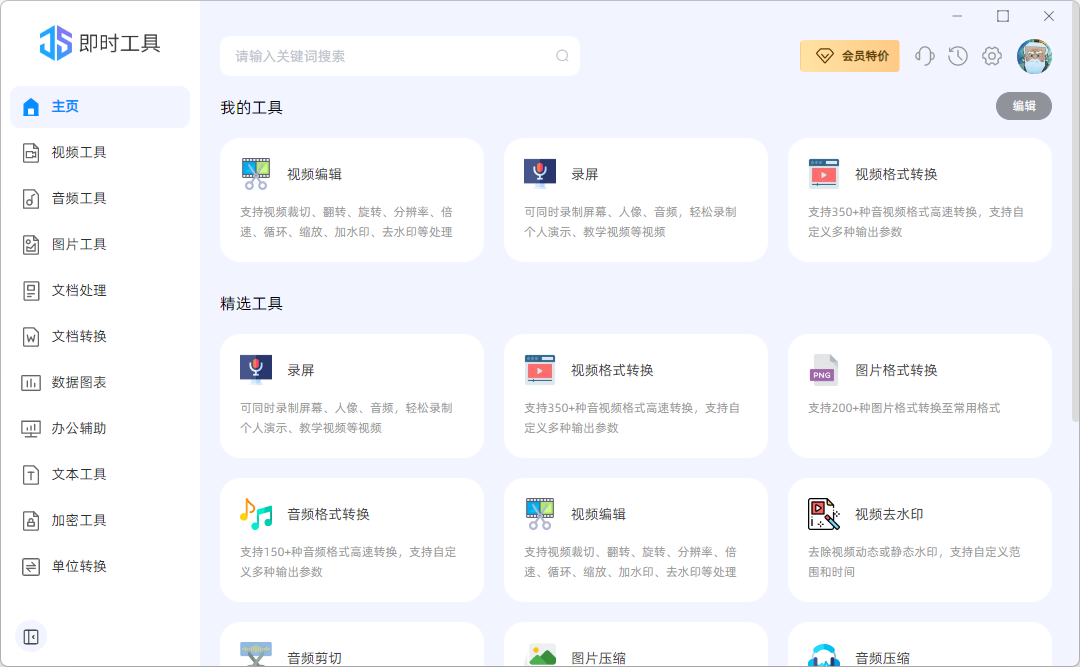Click the 录屏 icon in 精选工具
The image size is (1080, 667).
tap(256, 370)
